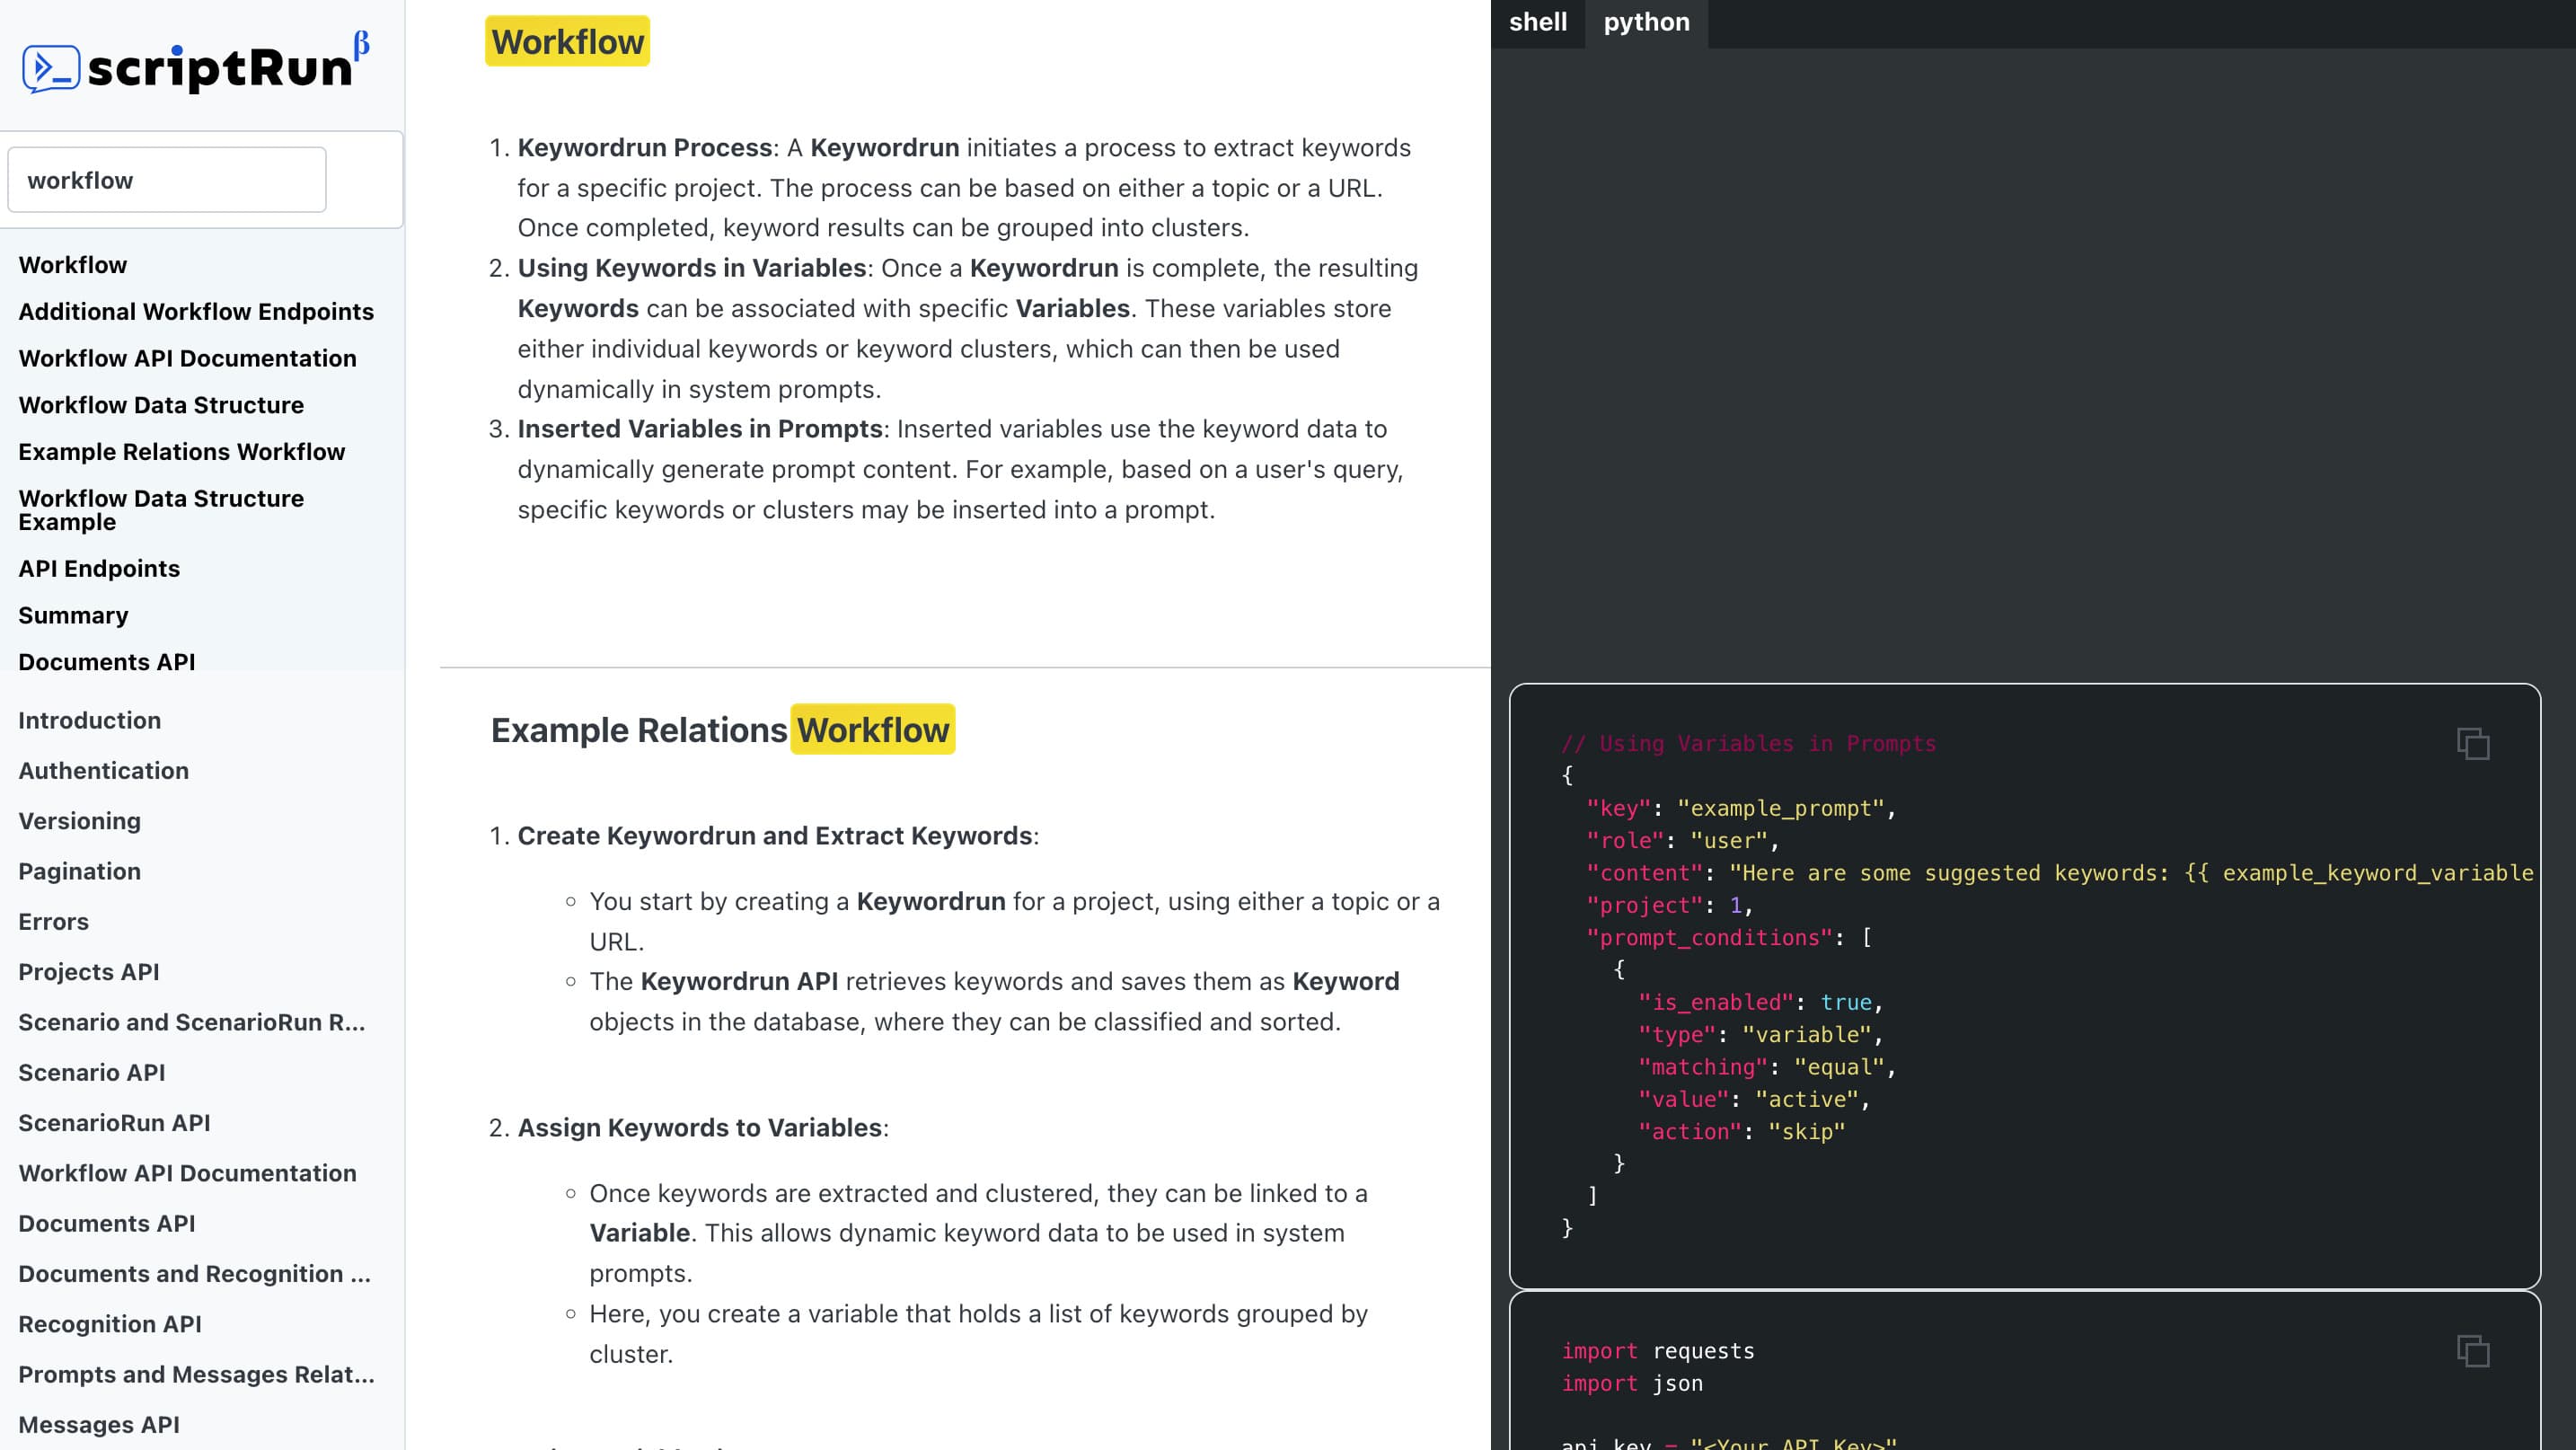Viewport: 2576px width, 1450px height.
Task: Open the Recognition API section
Action: 109,1323
